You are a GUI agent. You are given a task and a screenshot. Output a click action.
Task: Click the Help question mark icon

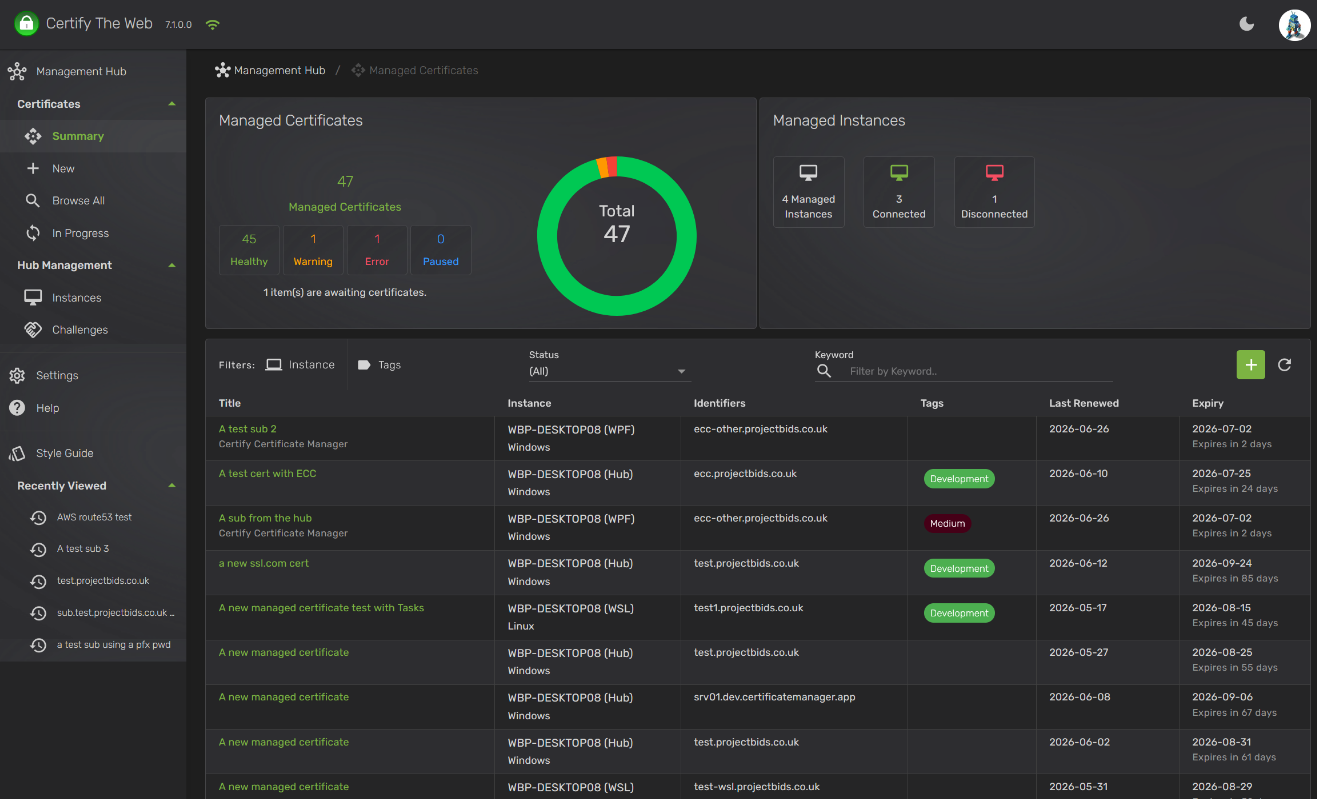click(17, 408)
